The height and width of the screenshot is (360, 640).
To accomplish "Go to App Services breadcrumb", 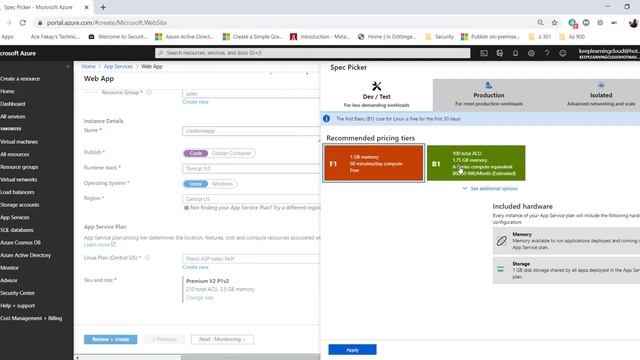I will click(x=118, y=66).
